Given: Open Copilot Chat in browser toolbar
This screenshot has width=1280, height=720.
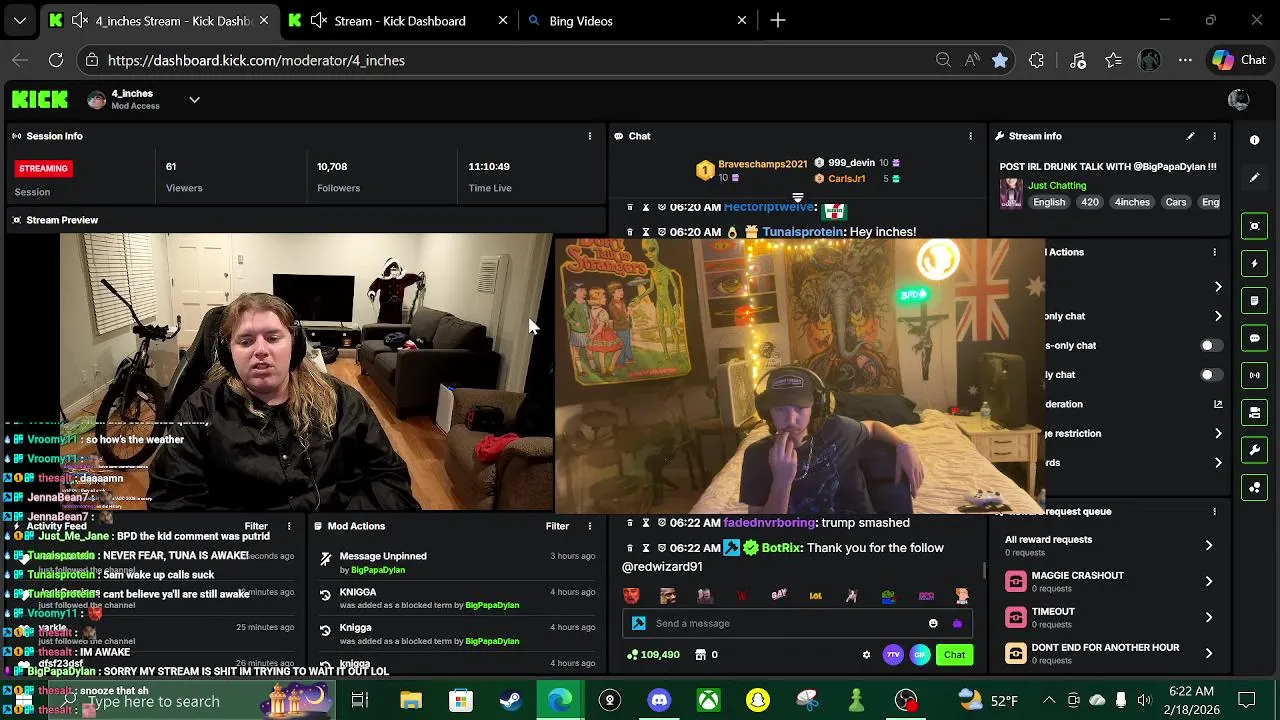Looking at the screenshot, I should pyautogui.click(x=1240, y=60).
